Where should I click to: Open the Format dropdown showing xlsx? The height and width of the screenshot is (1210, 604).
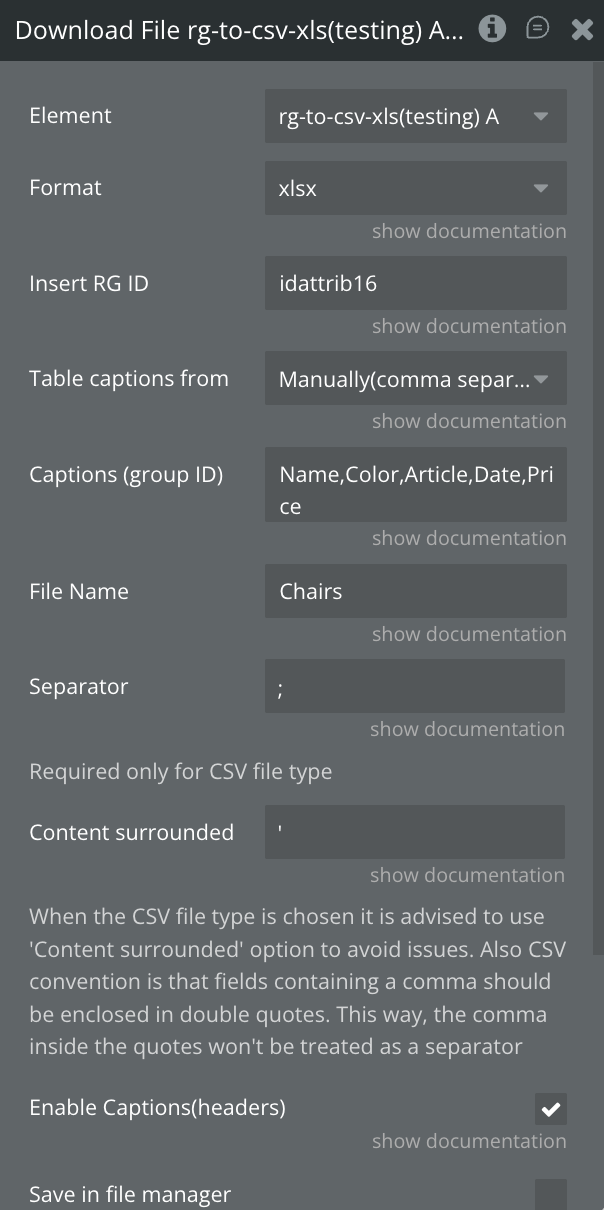[x=415, y=188]
